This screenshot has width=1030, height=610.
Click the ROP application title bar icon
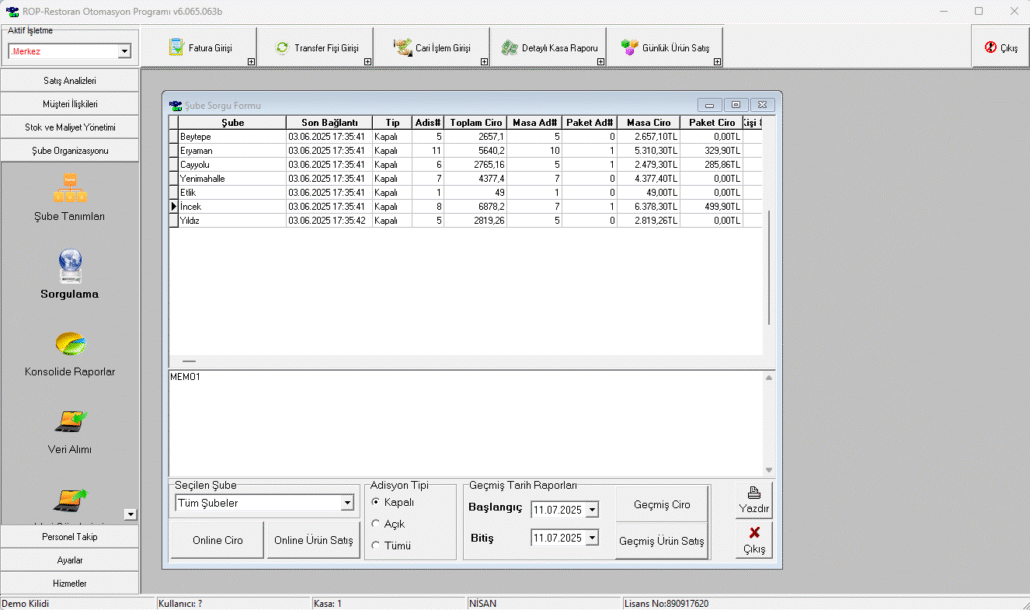12,11
